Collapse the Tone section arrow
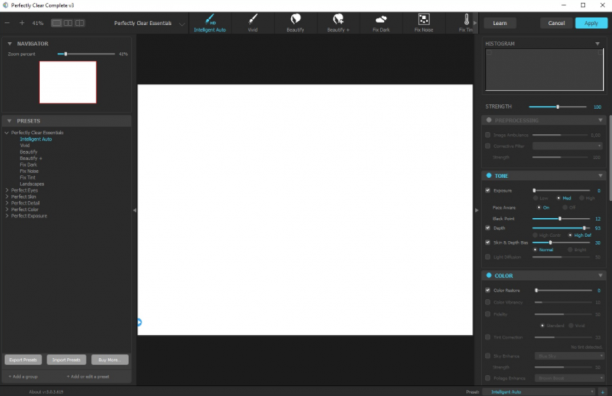The image size is (612, 396). [x=600, y=176]
